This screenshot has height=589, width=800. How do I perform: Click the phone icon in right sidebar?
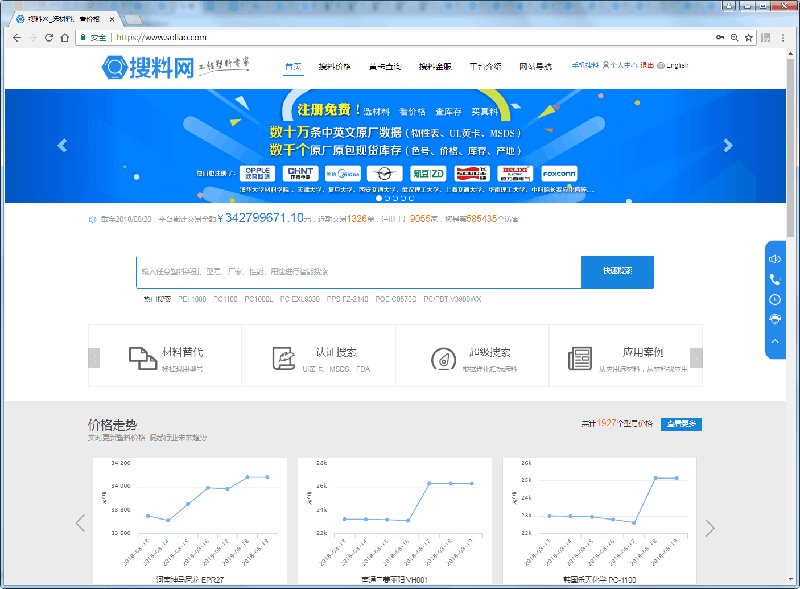point(775,279)
